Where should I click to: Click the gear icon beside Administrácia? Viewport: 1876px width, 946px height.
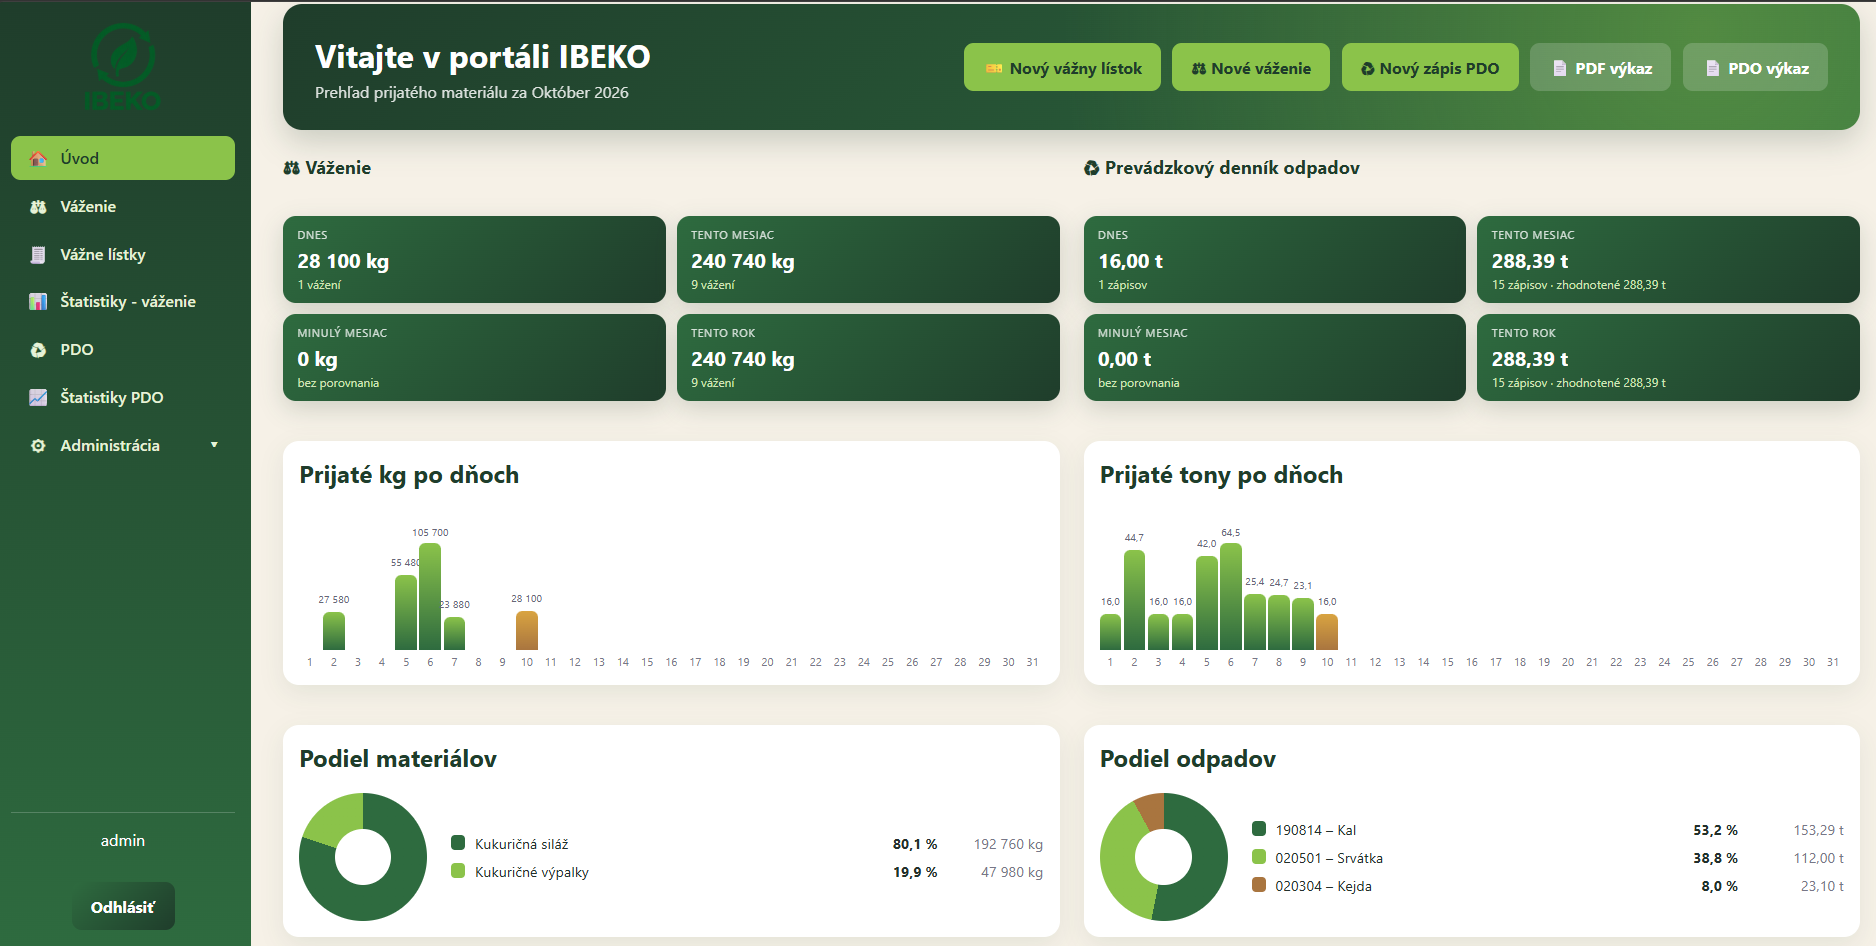pos(38,445)
